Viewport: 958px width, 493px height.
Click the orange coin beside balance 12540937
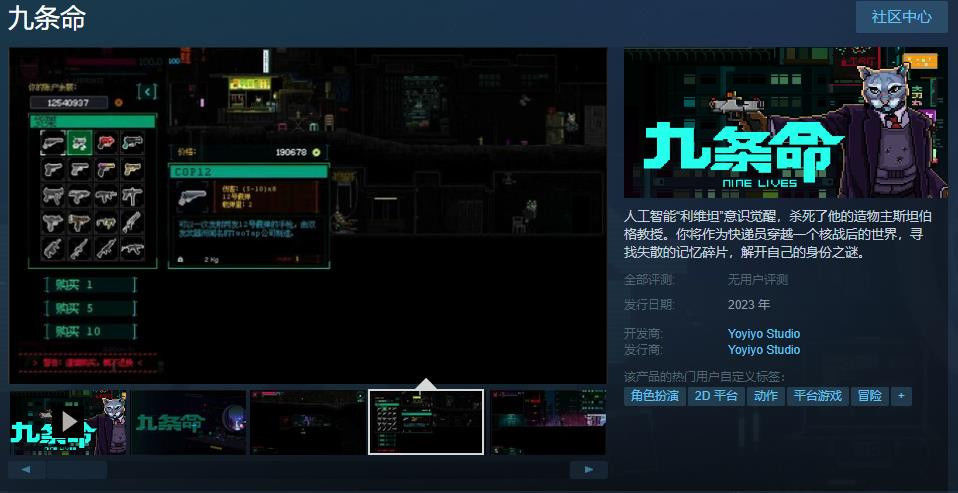119,103
